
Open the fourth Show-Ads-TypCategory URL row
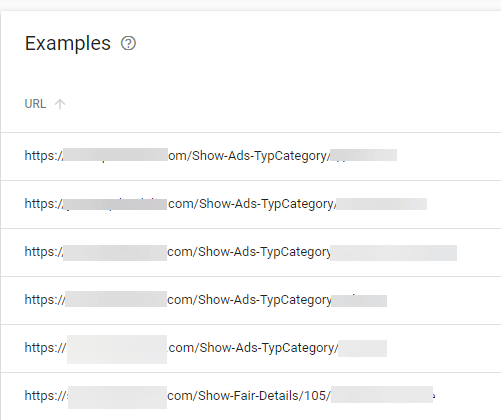[x=251, y=300]
